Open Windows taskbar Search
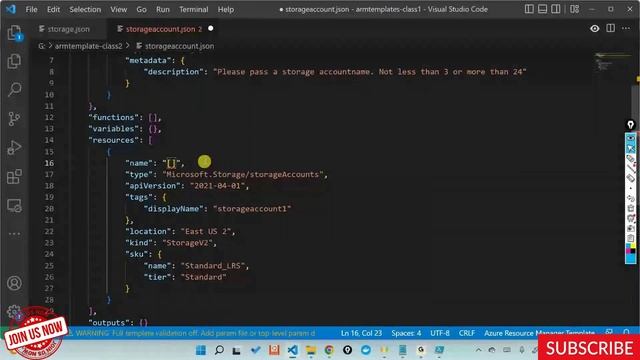 pos(219,350)
